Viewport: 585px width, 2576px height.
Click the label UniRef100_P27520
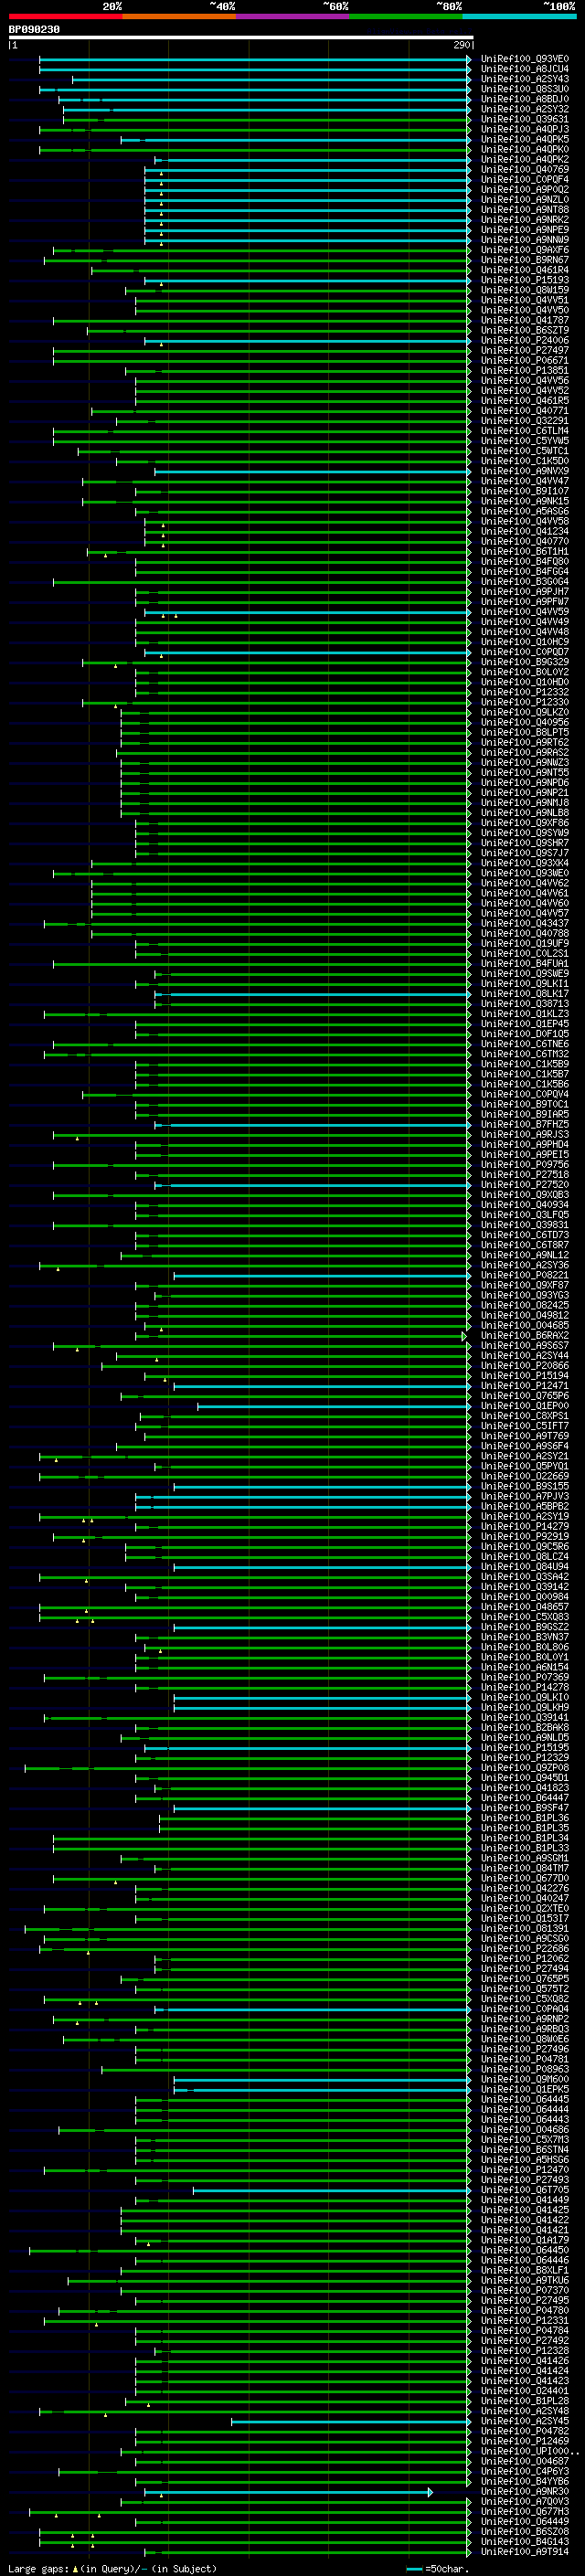(x=524, y=1185)
